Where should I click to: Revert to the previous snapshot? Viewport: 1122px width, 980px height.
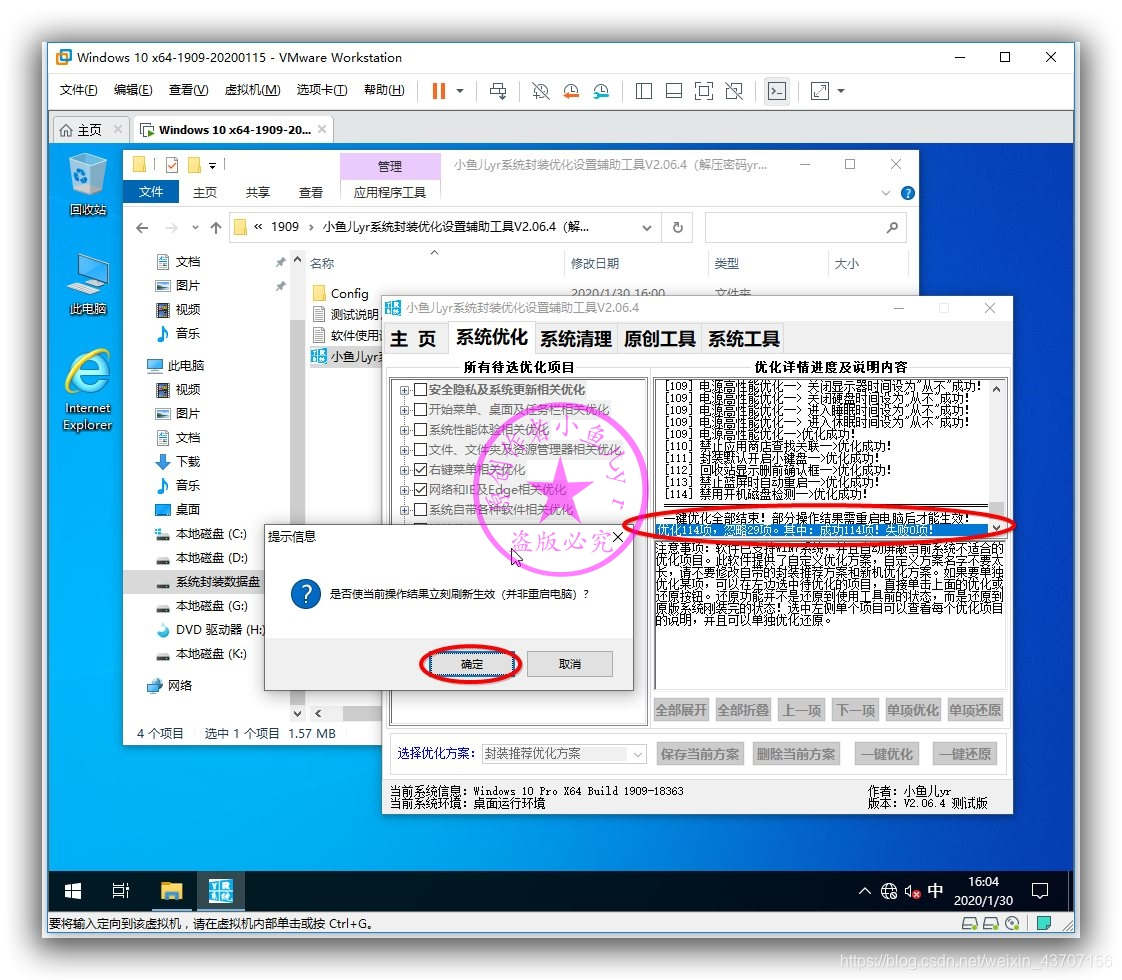(571, 91)
